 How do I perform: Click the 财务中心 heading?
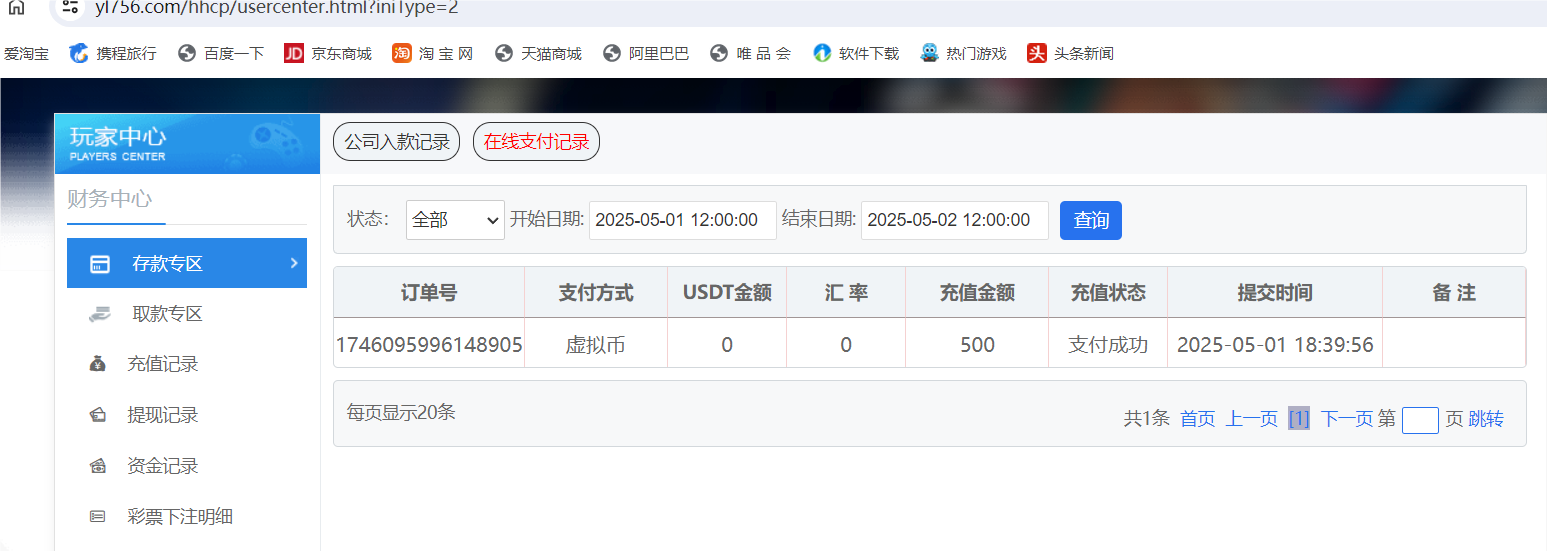110,198
